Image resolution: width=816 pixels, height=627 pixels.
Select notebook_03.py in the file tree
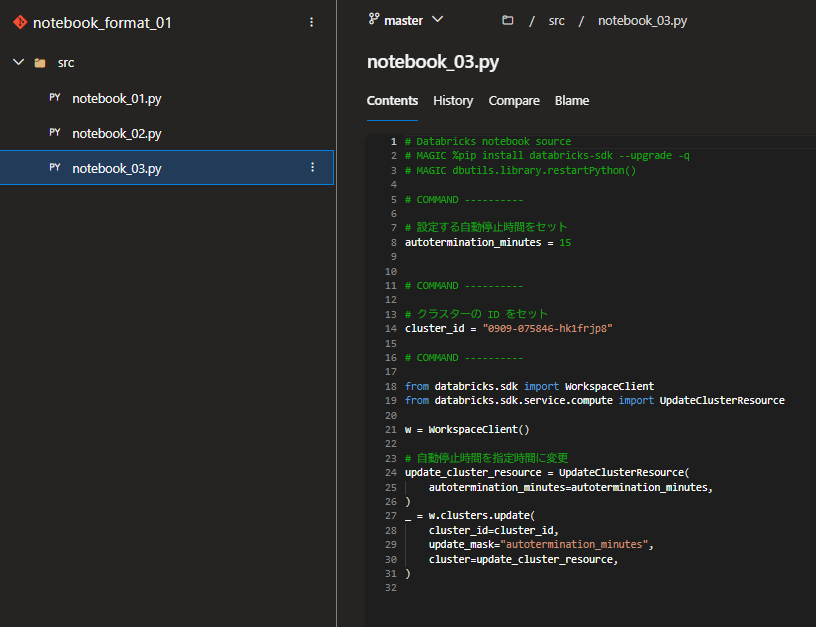(117, 169)
